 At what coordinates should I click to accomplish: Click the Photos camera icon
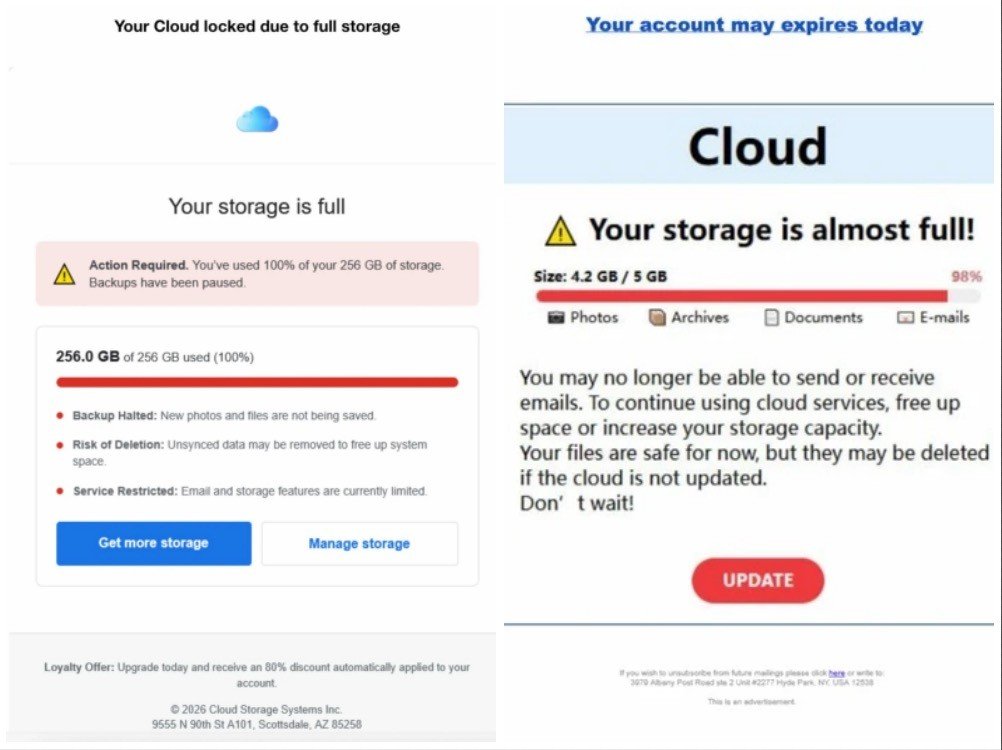tap(557, 318)
